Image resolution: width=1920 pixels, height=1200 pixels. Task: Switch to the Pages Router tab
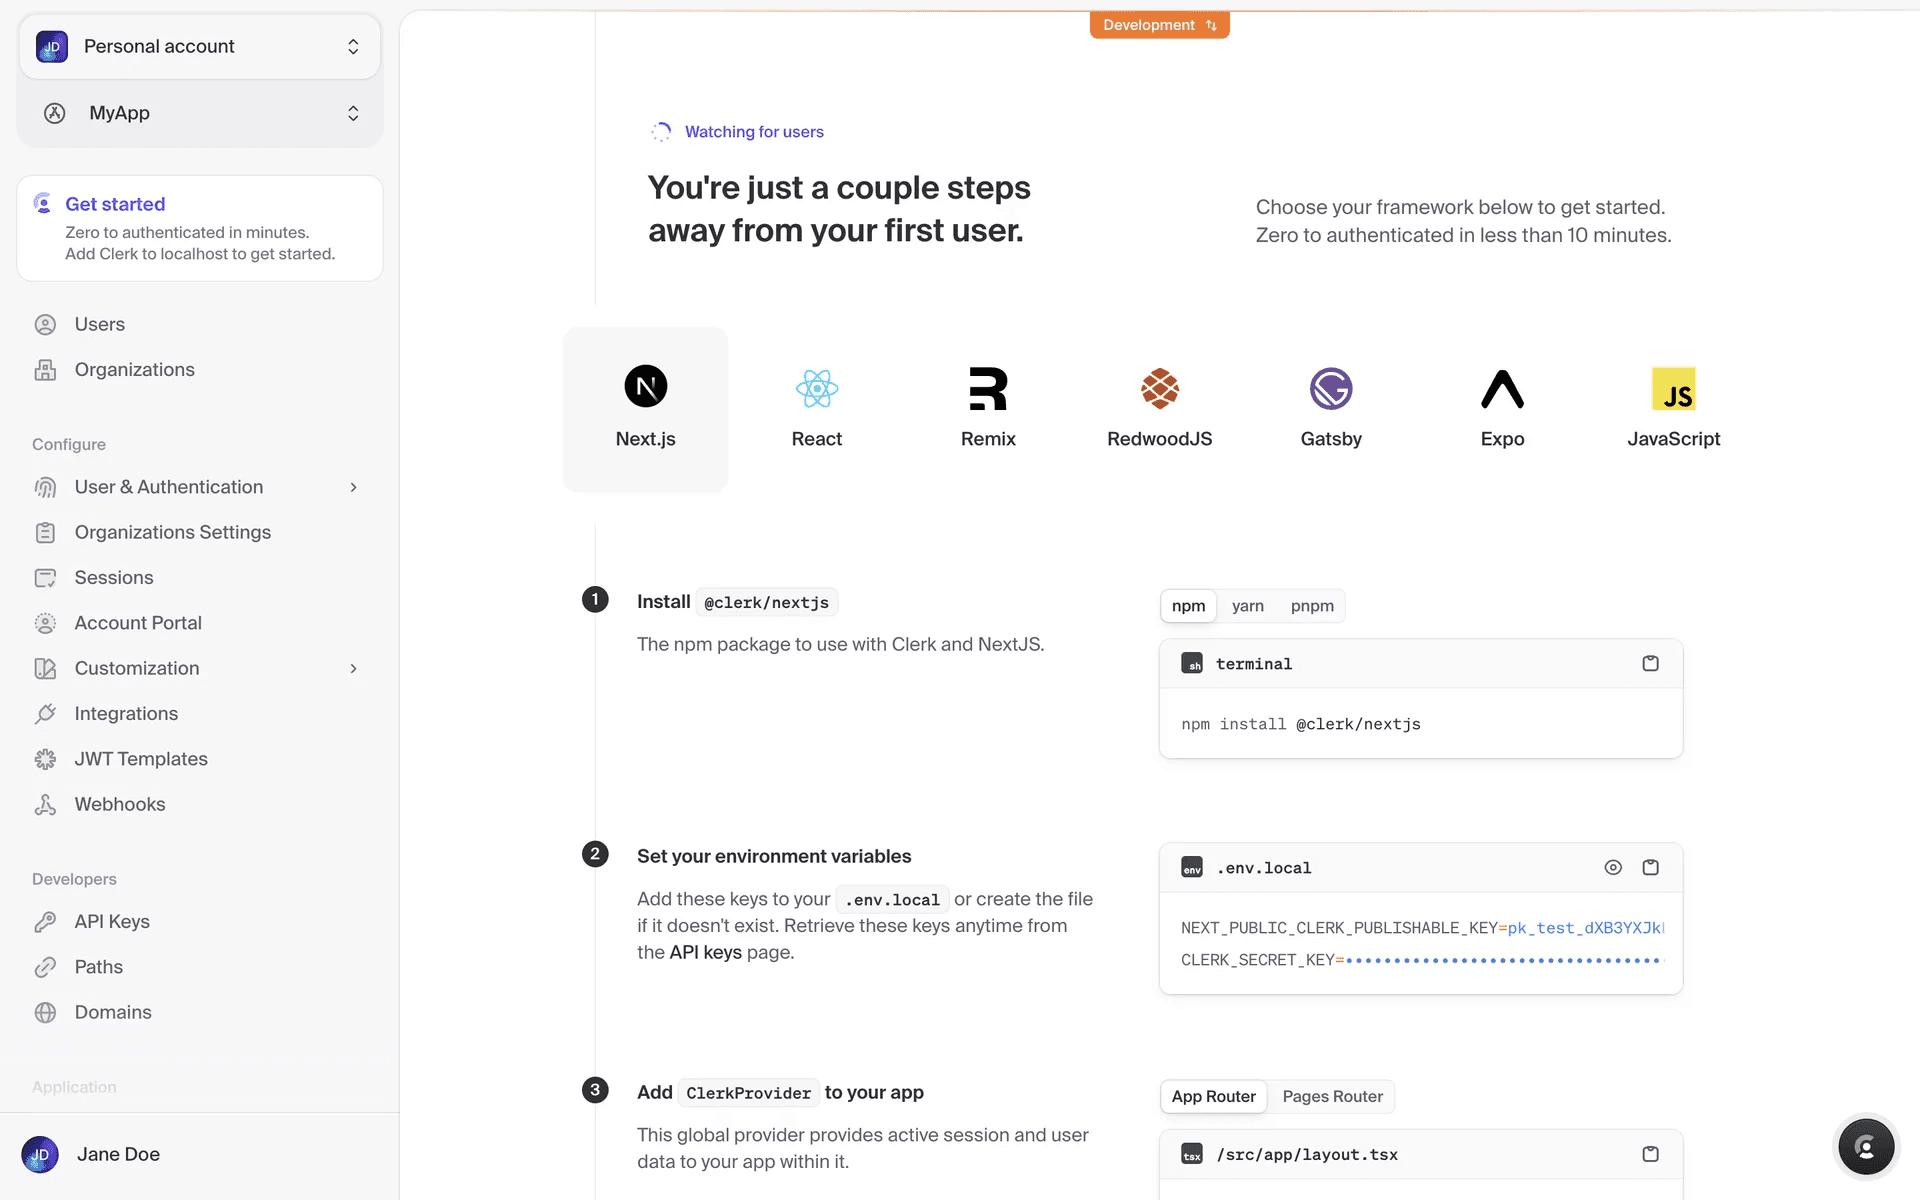point(1332,1097)
